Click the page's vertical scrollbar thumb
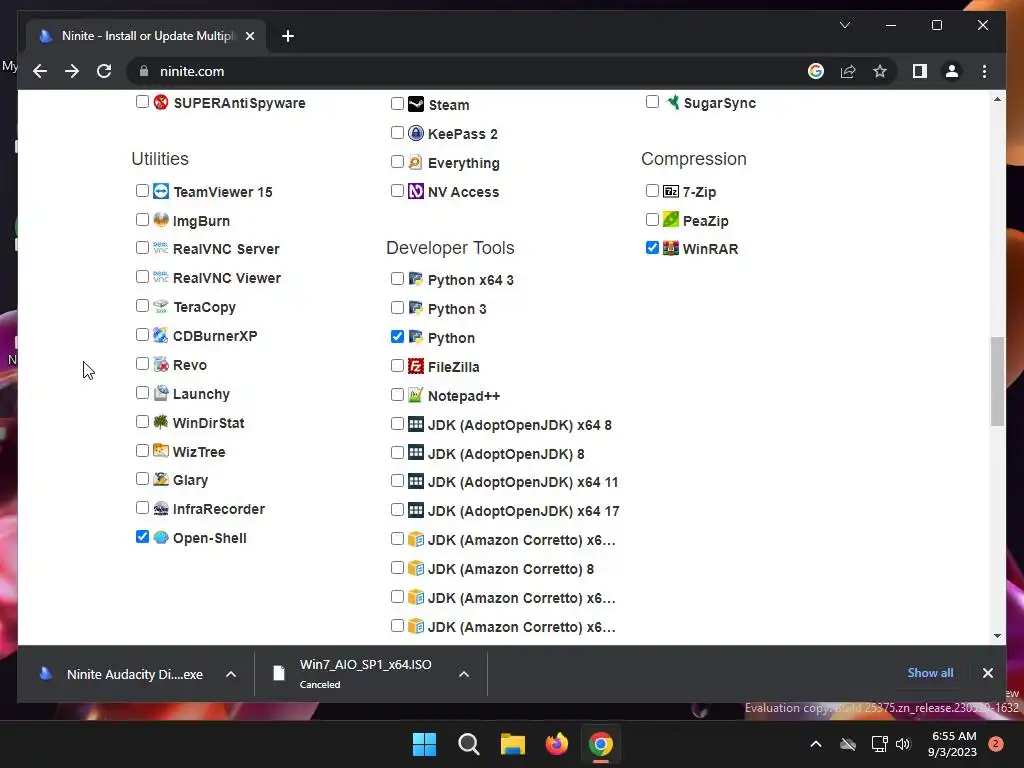Image resolution: width=1024 pixels, height=768 pixels. (997, 381)
